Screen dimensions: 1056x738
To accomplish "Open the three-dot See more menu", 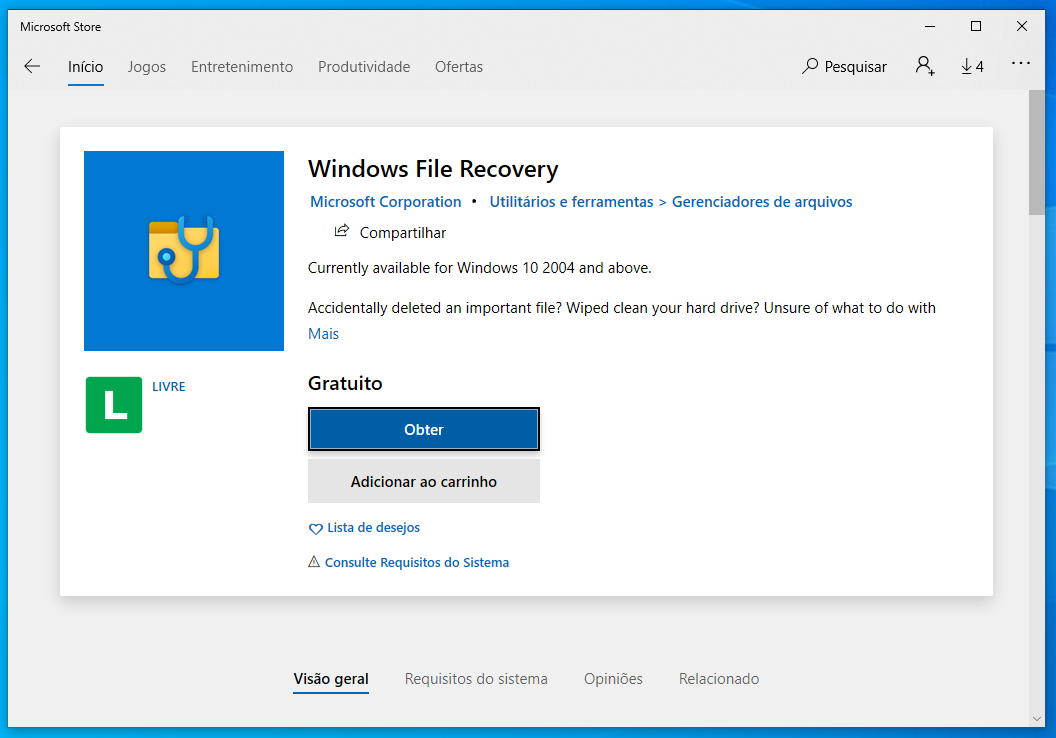I will 1020,63.
